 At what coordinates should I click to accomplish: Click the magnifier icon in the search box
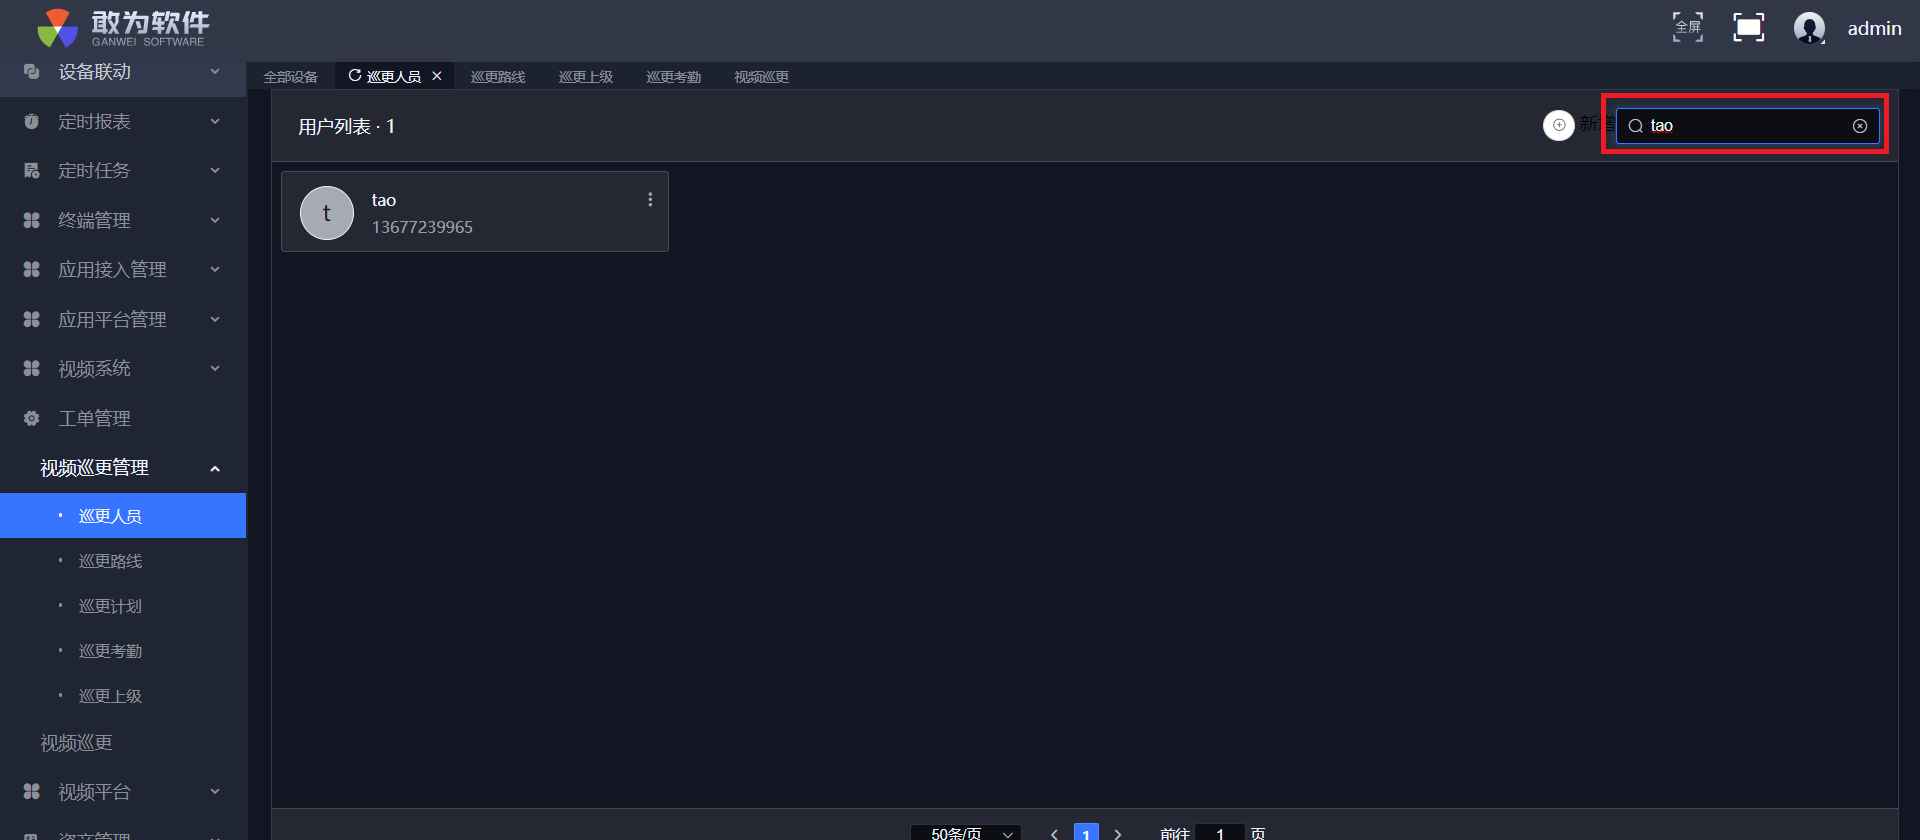pyautogui.click(x=1636, y=126)
